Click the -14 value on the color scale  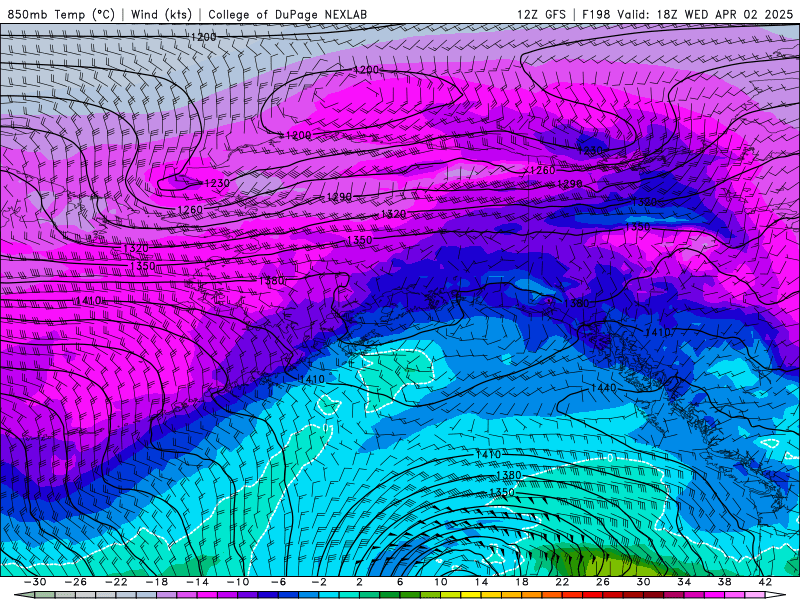pos(197,582)
